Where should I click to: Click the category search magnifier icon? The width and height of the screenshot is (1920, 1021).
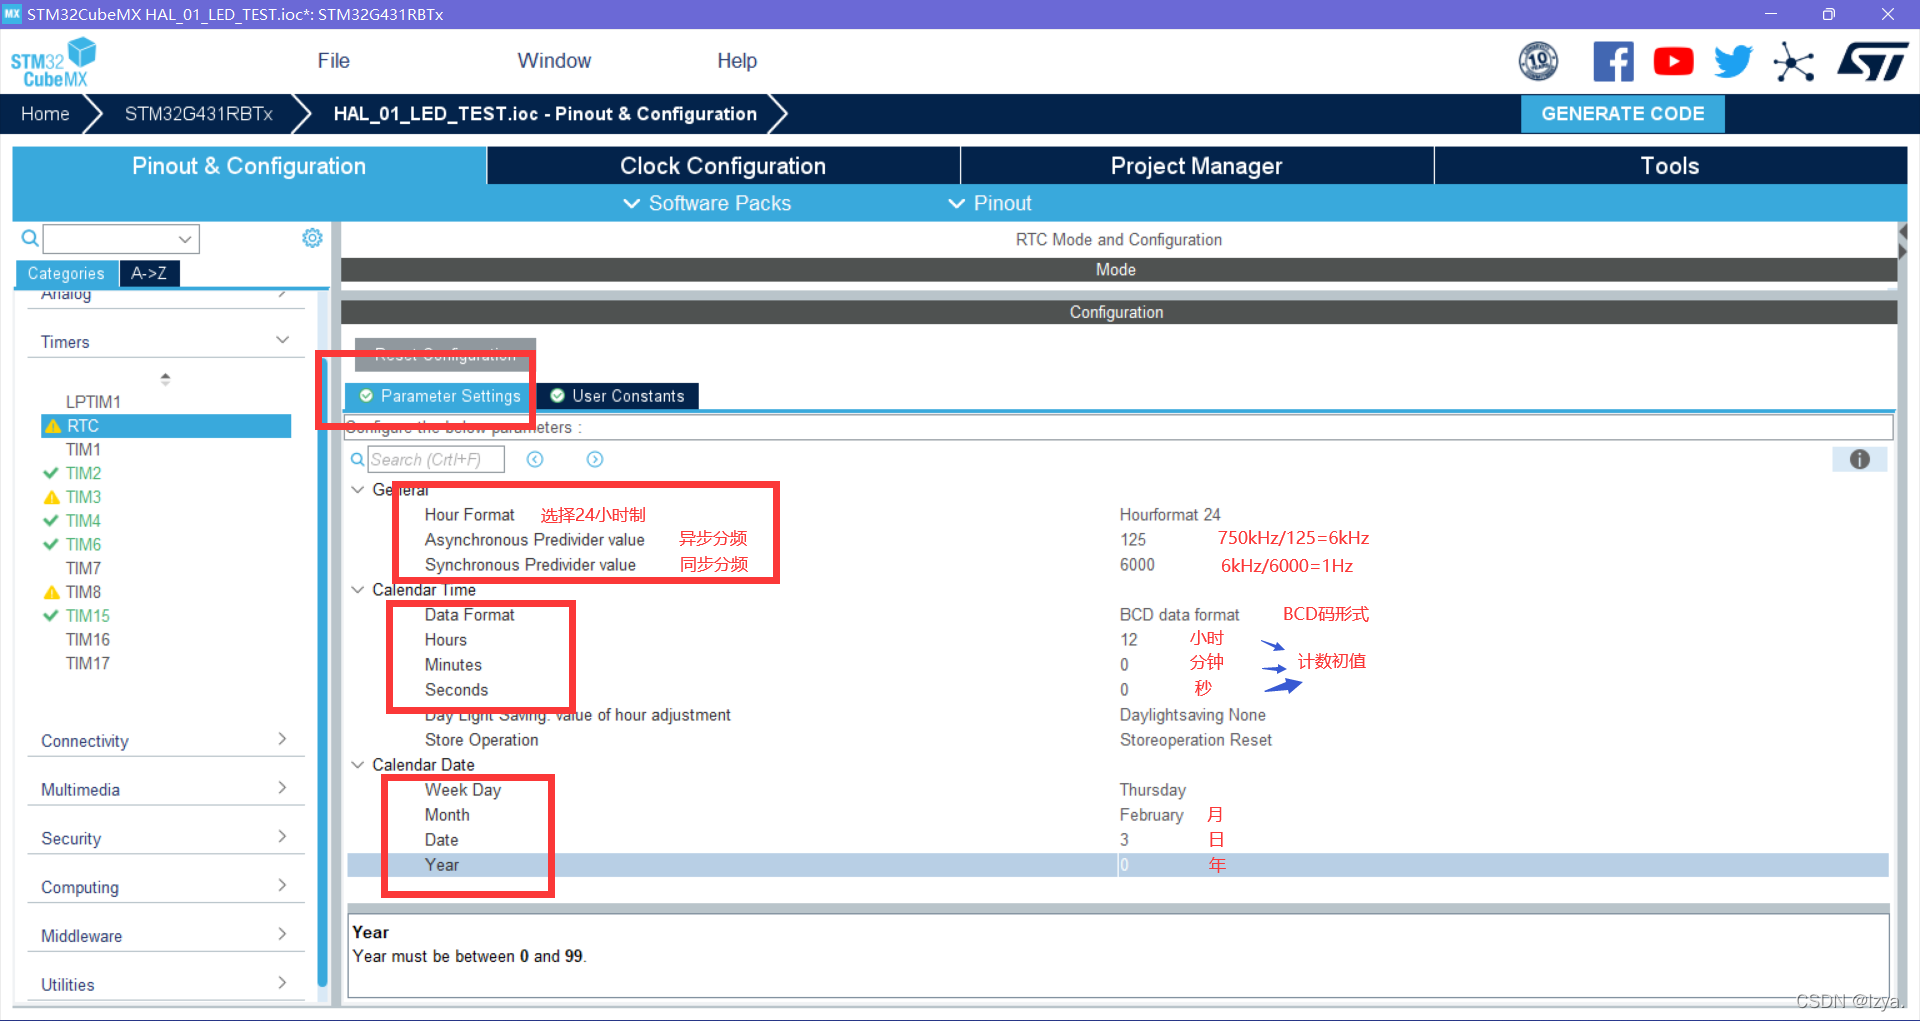tap(30, 238)
